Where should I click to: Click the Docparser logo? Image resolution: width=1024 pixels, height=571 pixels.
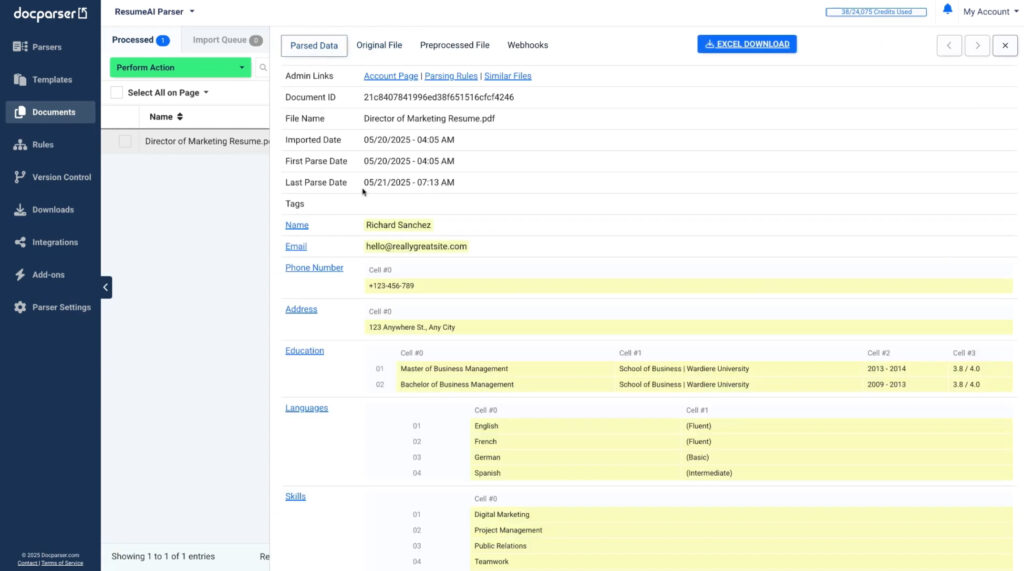pyautogui.click(x=50, y=13)
